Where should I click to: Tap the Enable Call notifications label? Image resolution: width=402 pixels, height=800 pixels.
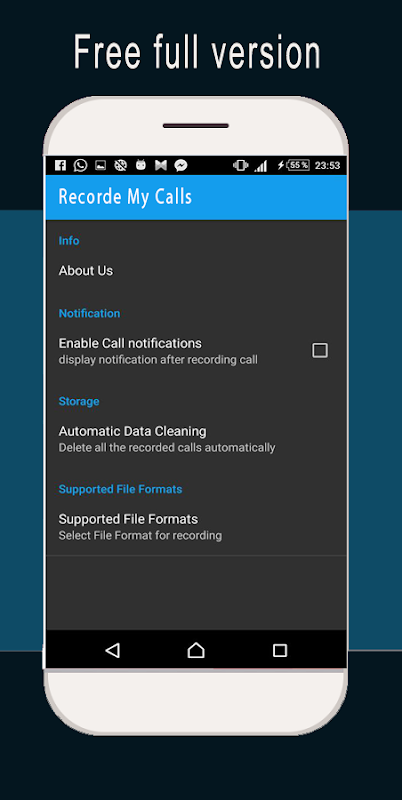(x=130, y=343)
